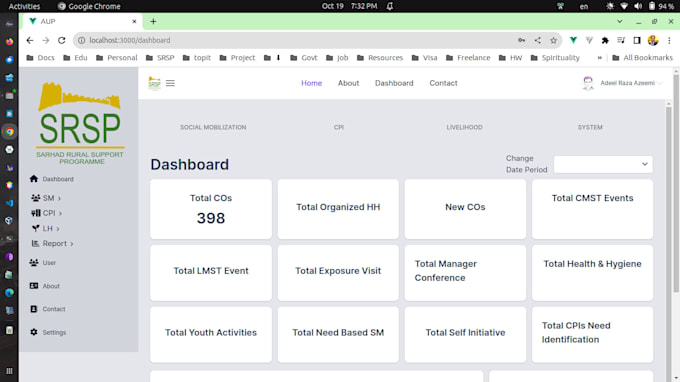Open Total CPIs Need Identification card

(x=592, y=334)
